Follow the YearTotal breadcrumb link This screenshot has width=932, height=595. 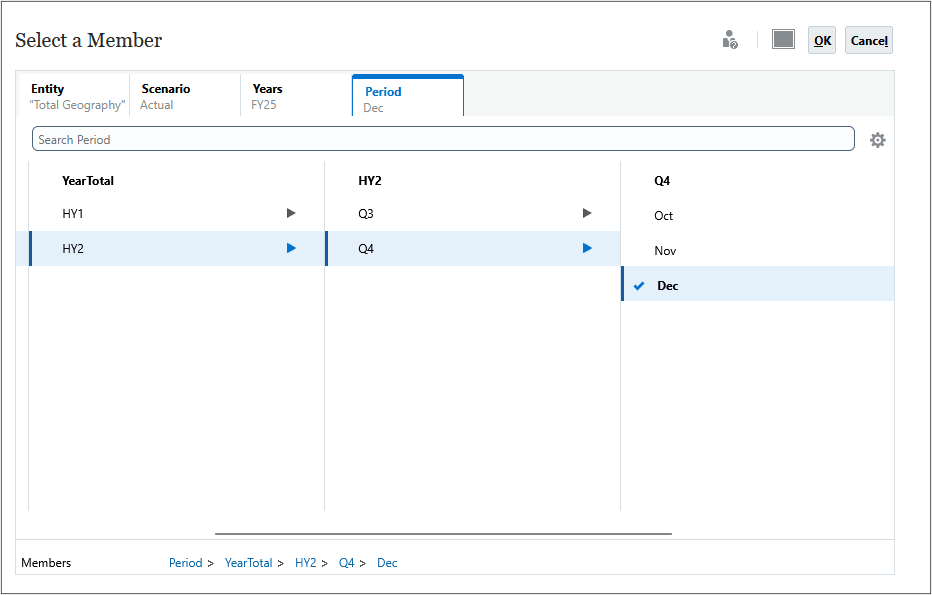click(x=248, y=563)
